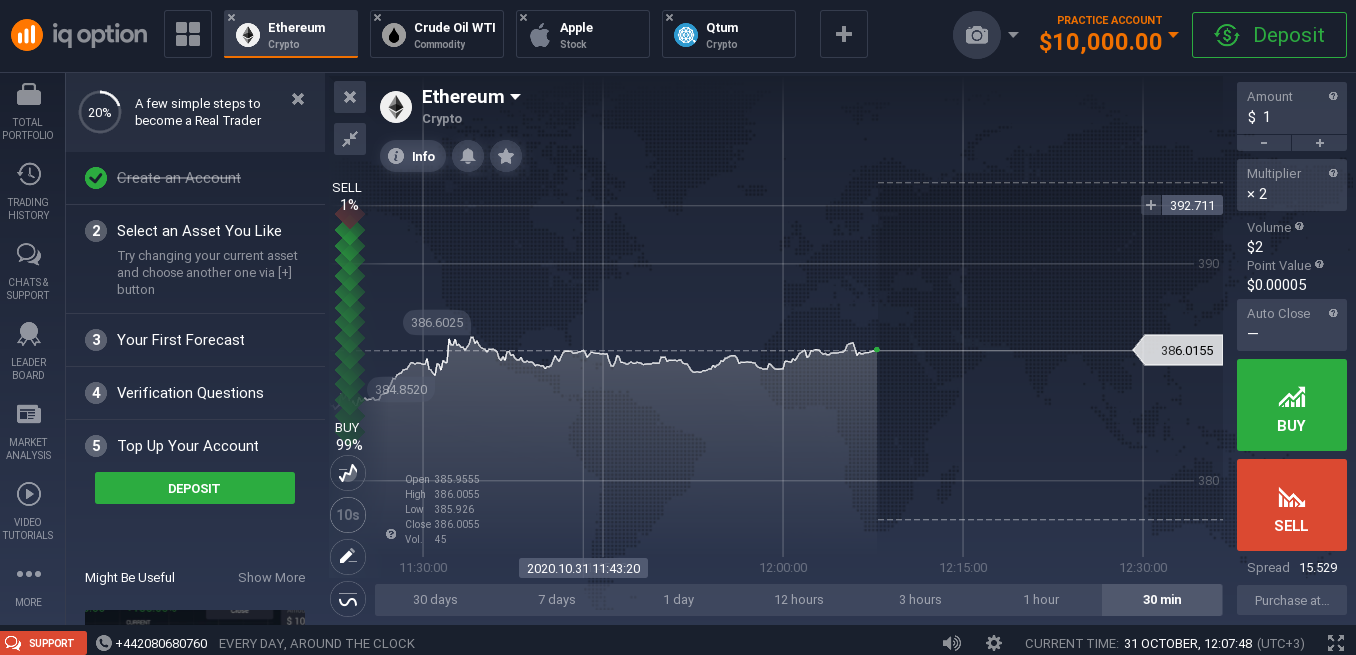Open the 10s candle interval selector
This screenshot has height=655, width=1356.
(348, 515)
